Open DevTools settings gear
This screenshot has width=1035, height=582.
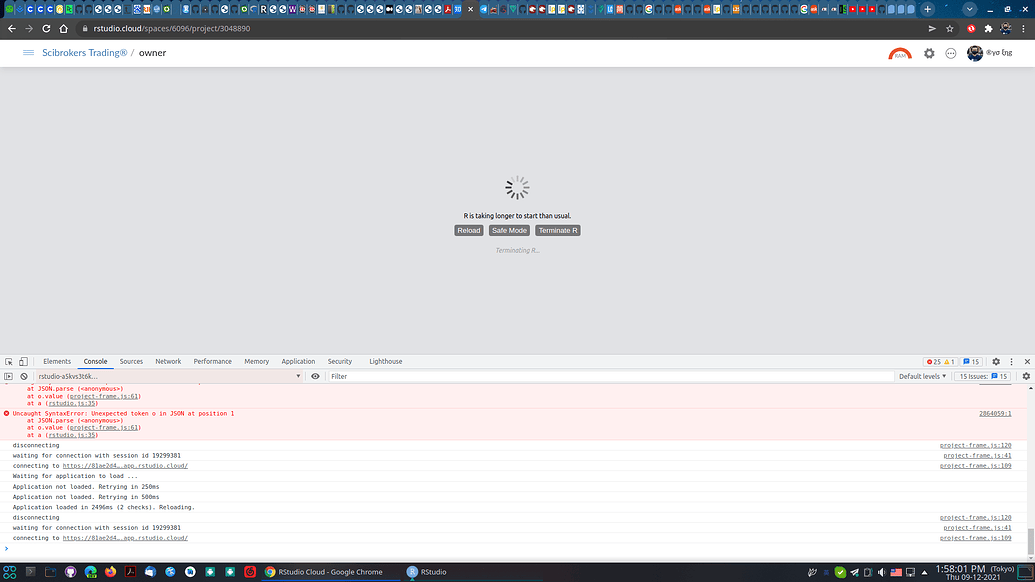(996, 362)
